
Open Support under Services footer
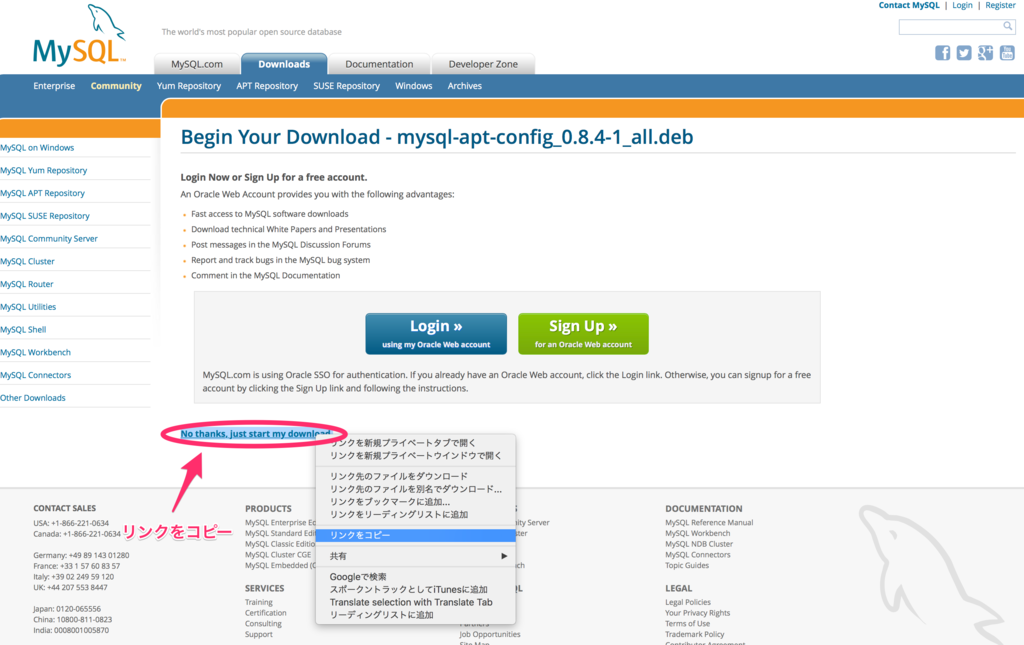tap(259, 634)
